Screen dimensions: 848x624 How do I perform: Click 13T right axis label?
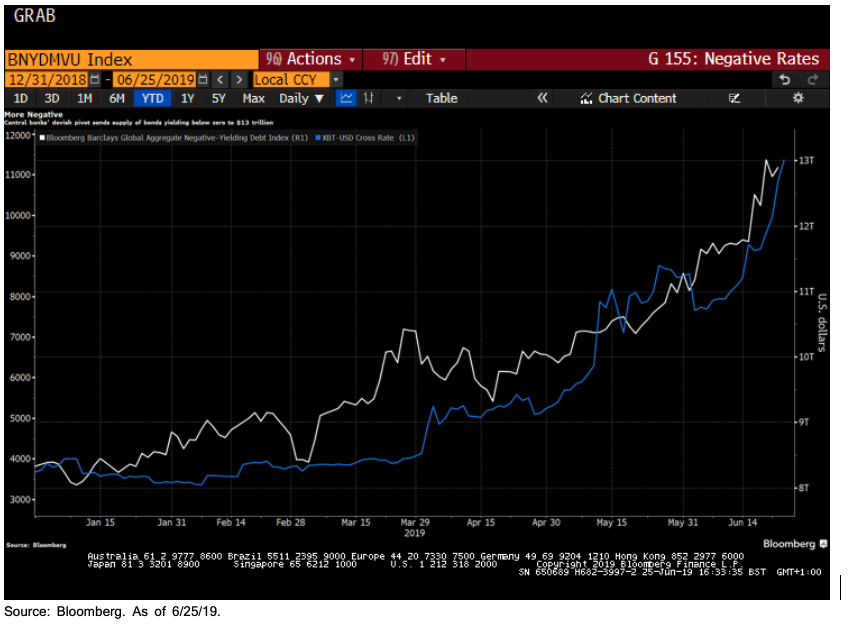pyautogui.click(x=806, y=161)
